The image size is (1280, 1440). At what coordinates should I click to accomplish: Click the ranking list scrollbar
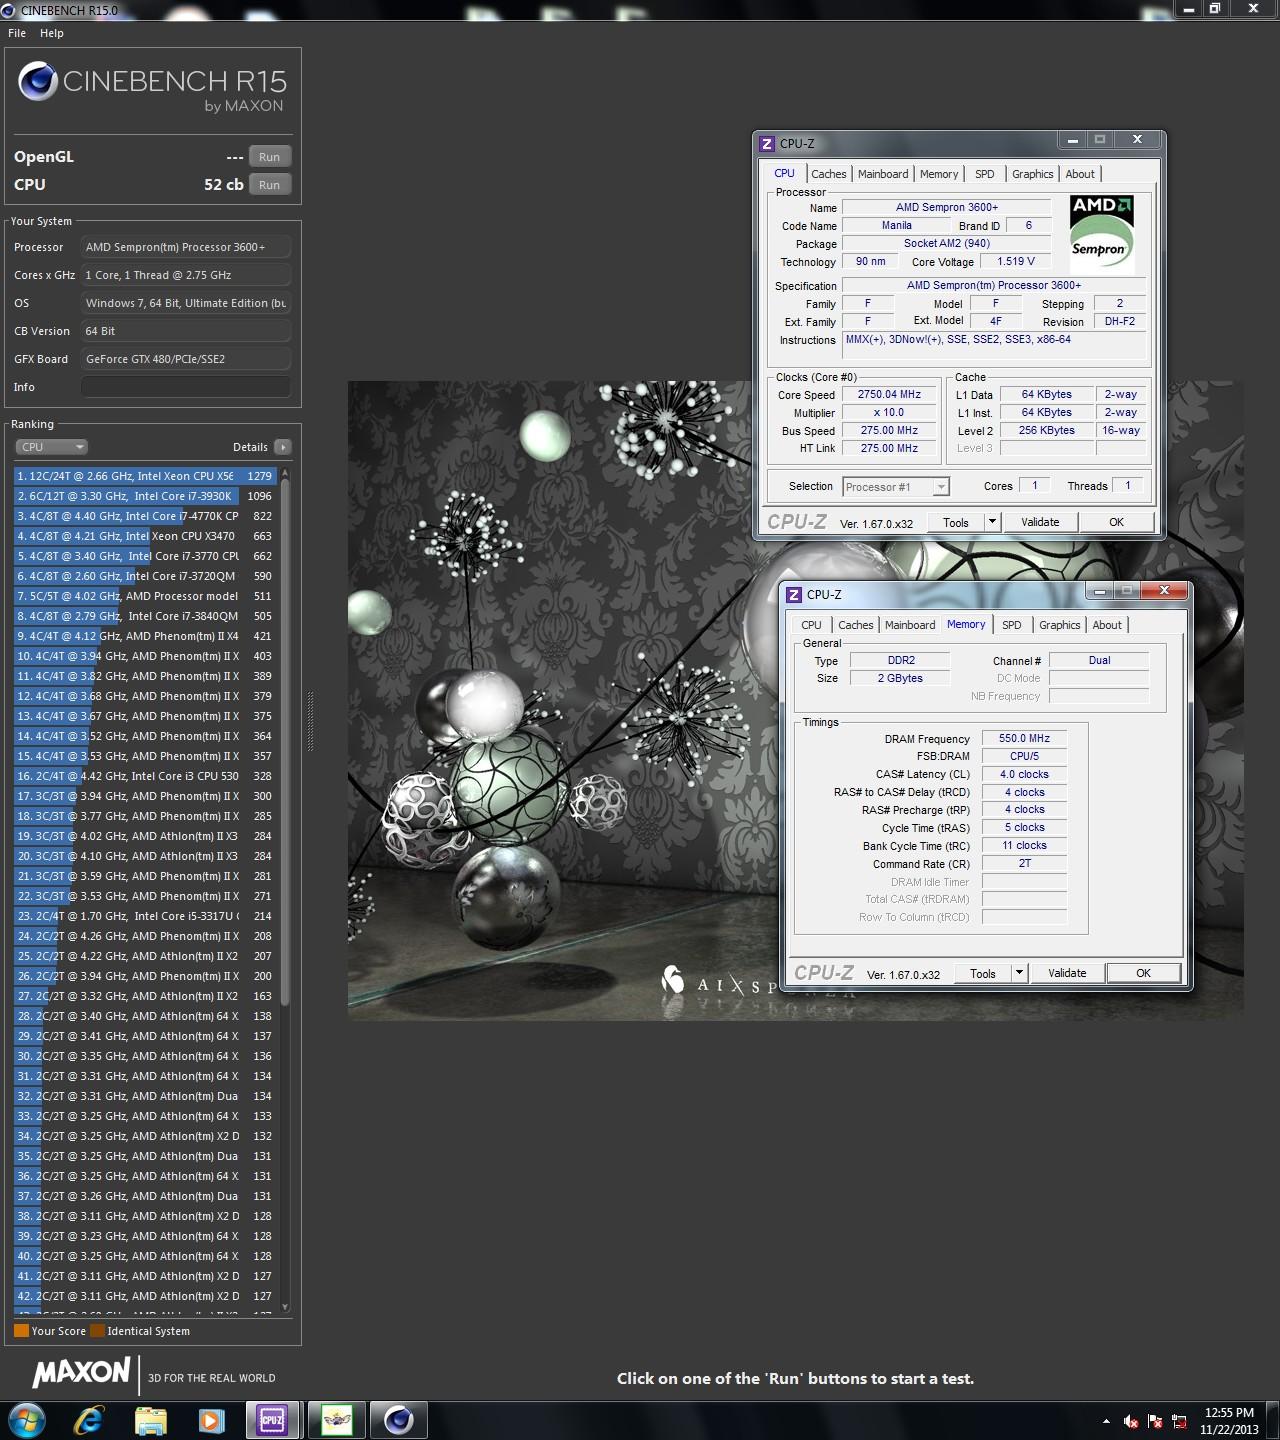(x=285, y=742)
